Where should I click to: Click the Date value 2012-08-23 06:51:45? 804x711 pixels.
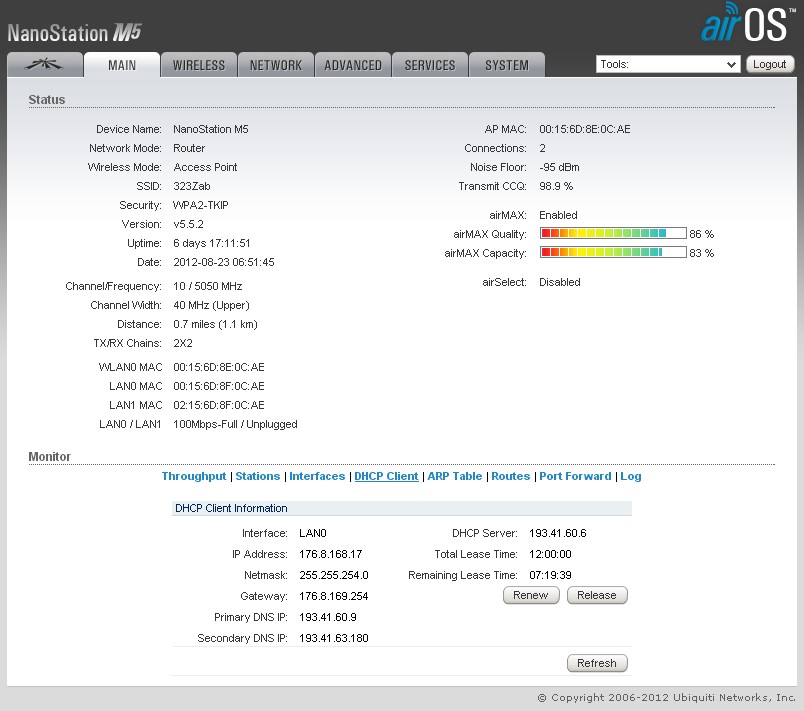click(224, 262)
